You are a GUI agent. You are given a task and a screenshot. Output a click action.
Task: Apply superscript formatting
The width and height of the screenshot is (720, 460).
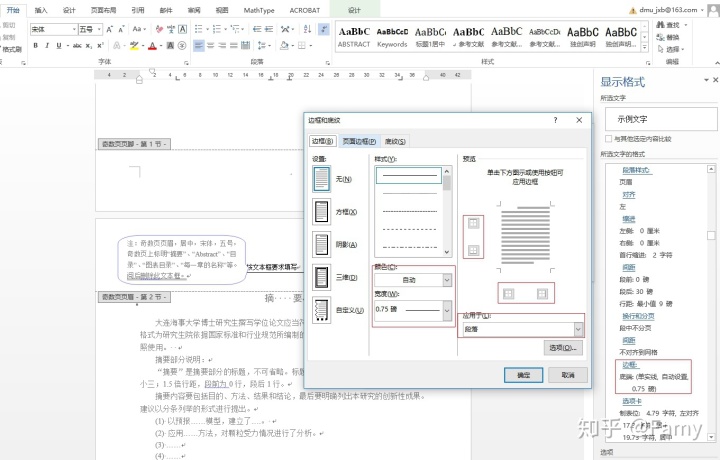click(100, 45)
